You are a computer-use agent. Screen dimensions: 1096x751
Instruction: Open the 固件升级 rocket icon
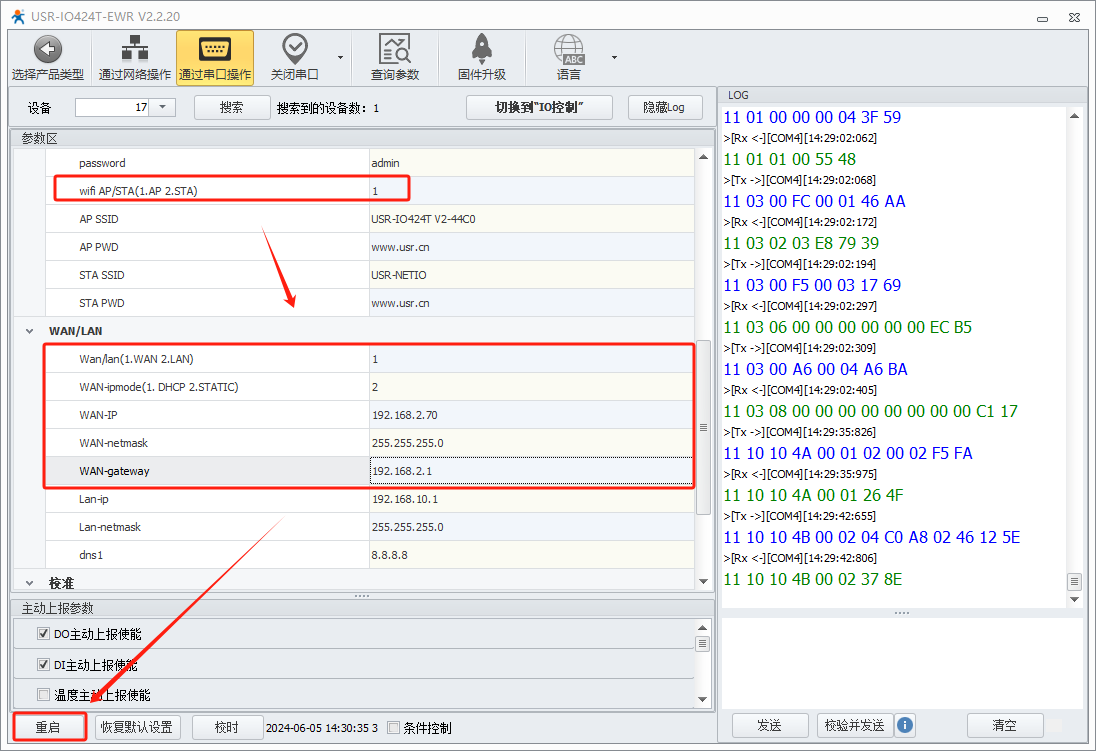click(x=482, y=49)
